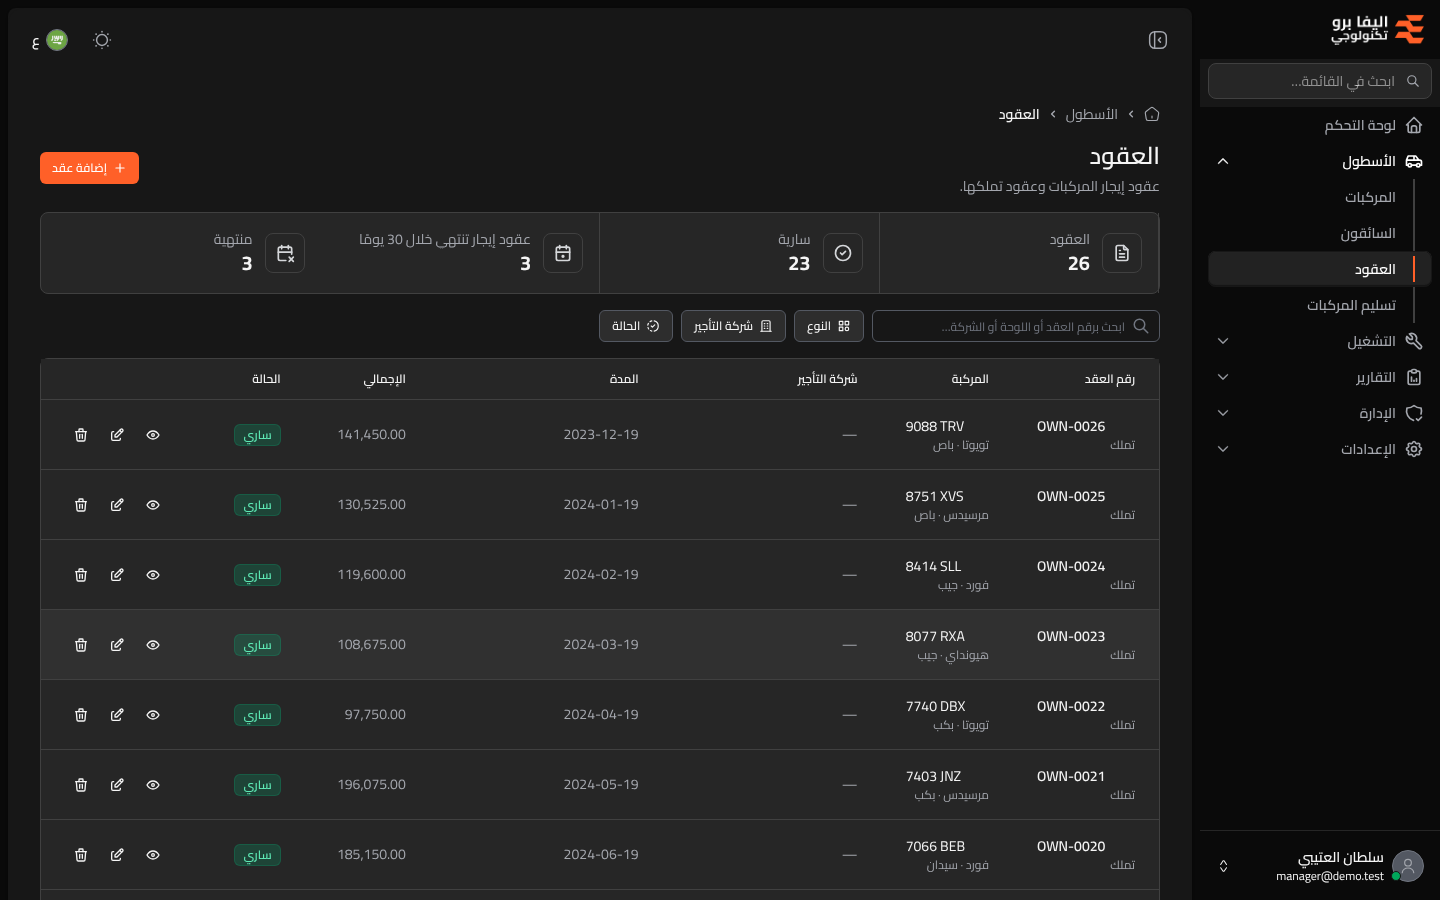
Task: Switch the light/dark theme sun icon
Action: [x=102, y=40]
